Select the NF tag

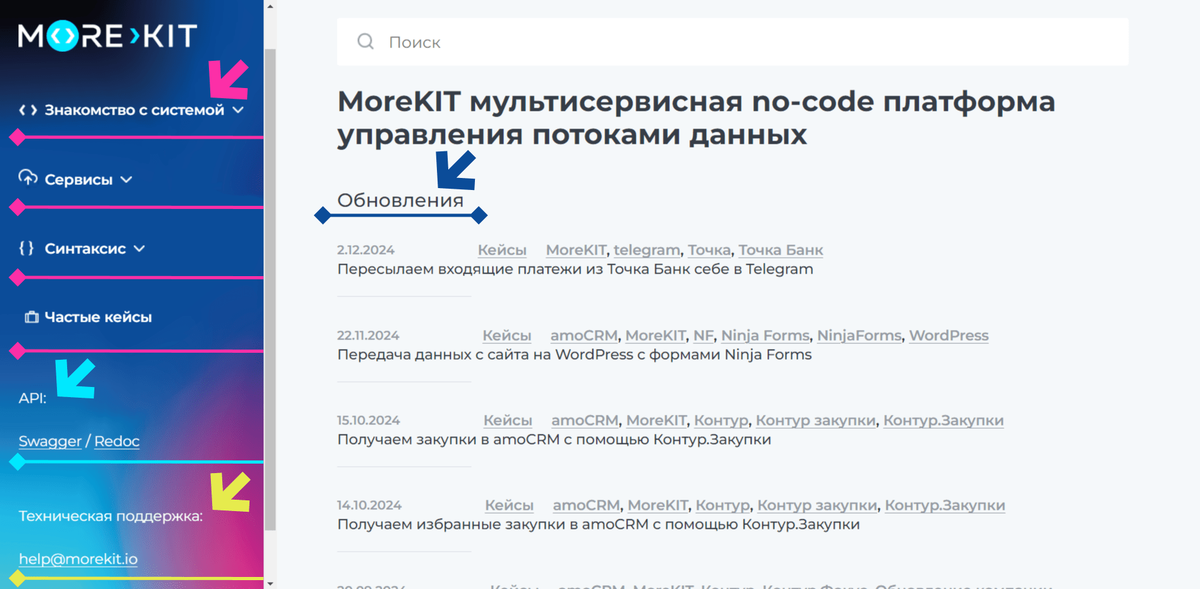704,335
